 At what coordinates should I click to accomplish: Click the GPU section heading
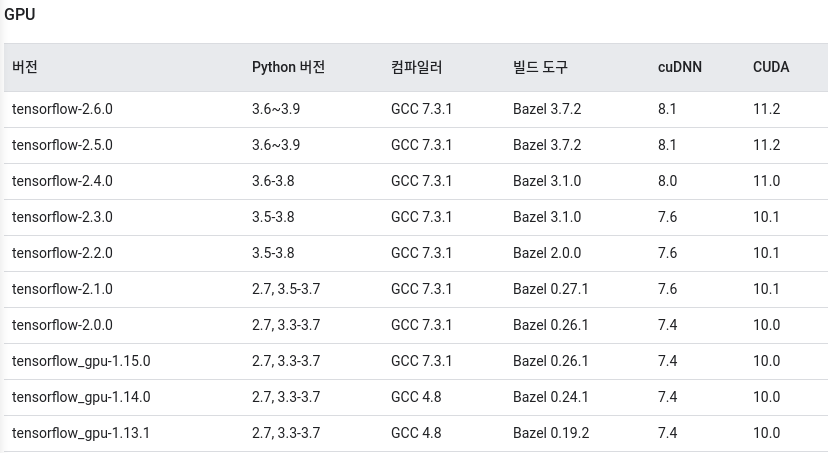pyautogui.click(x=19, y=15)
